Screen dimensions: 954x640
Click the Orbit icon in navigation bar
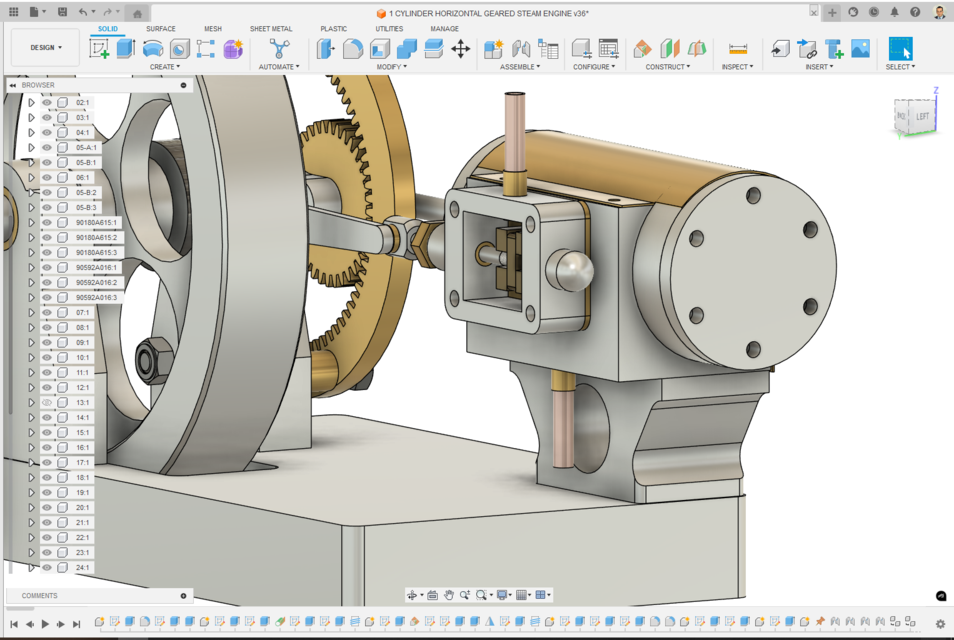(412, 594)
